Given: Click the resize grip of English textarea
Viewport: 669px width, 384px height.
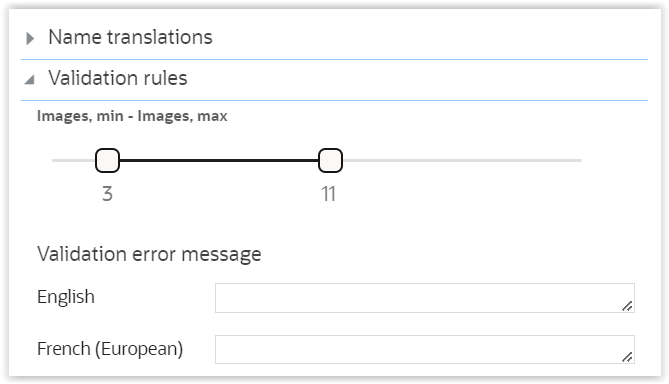Looking at the screenshot, I should pyautogui.click(x=627, y=306).
